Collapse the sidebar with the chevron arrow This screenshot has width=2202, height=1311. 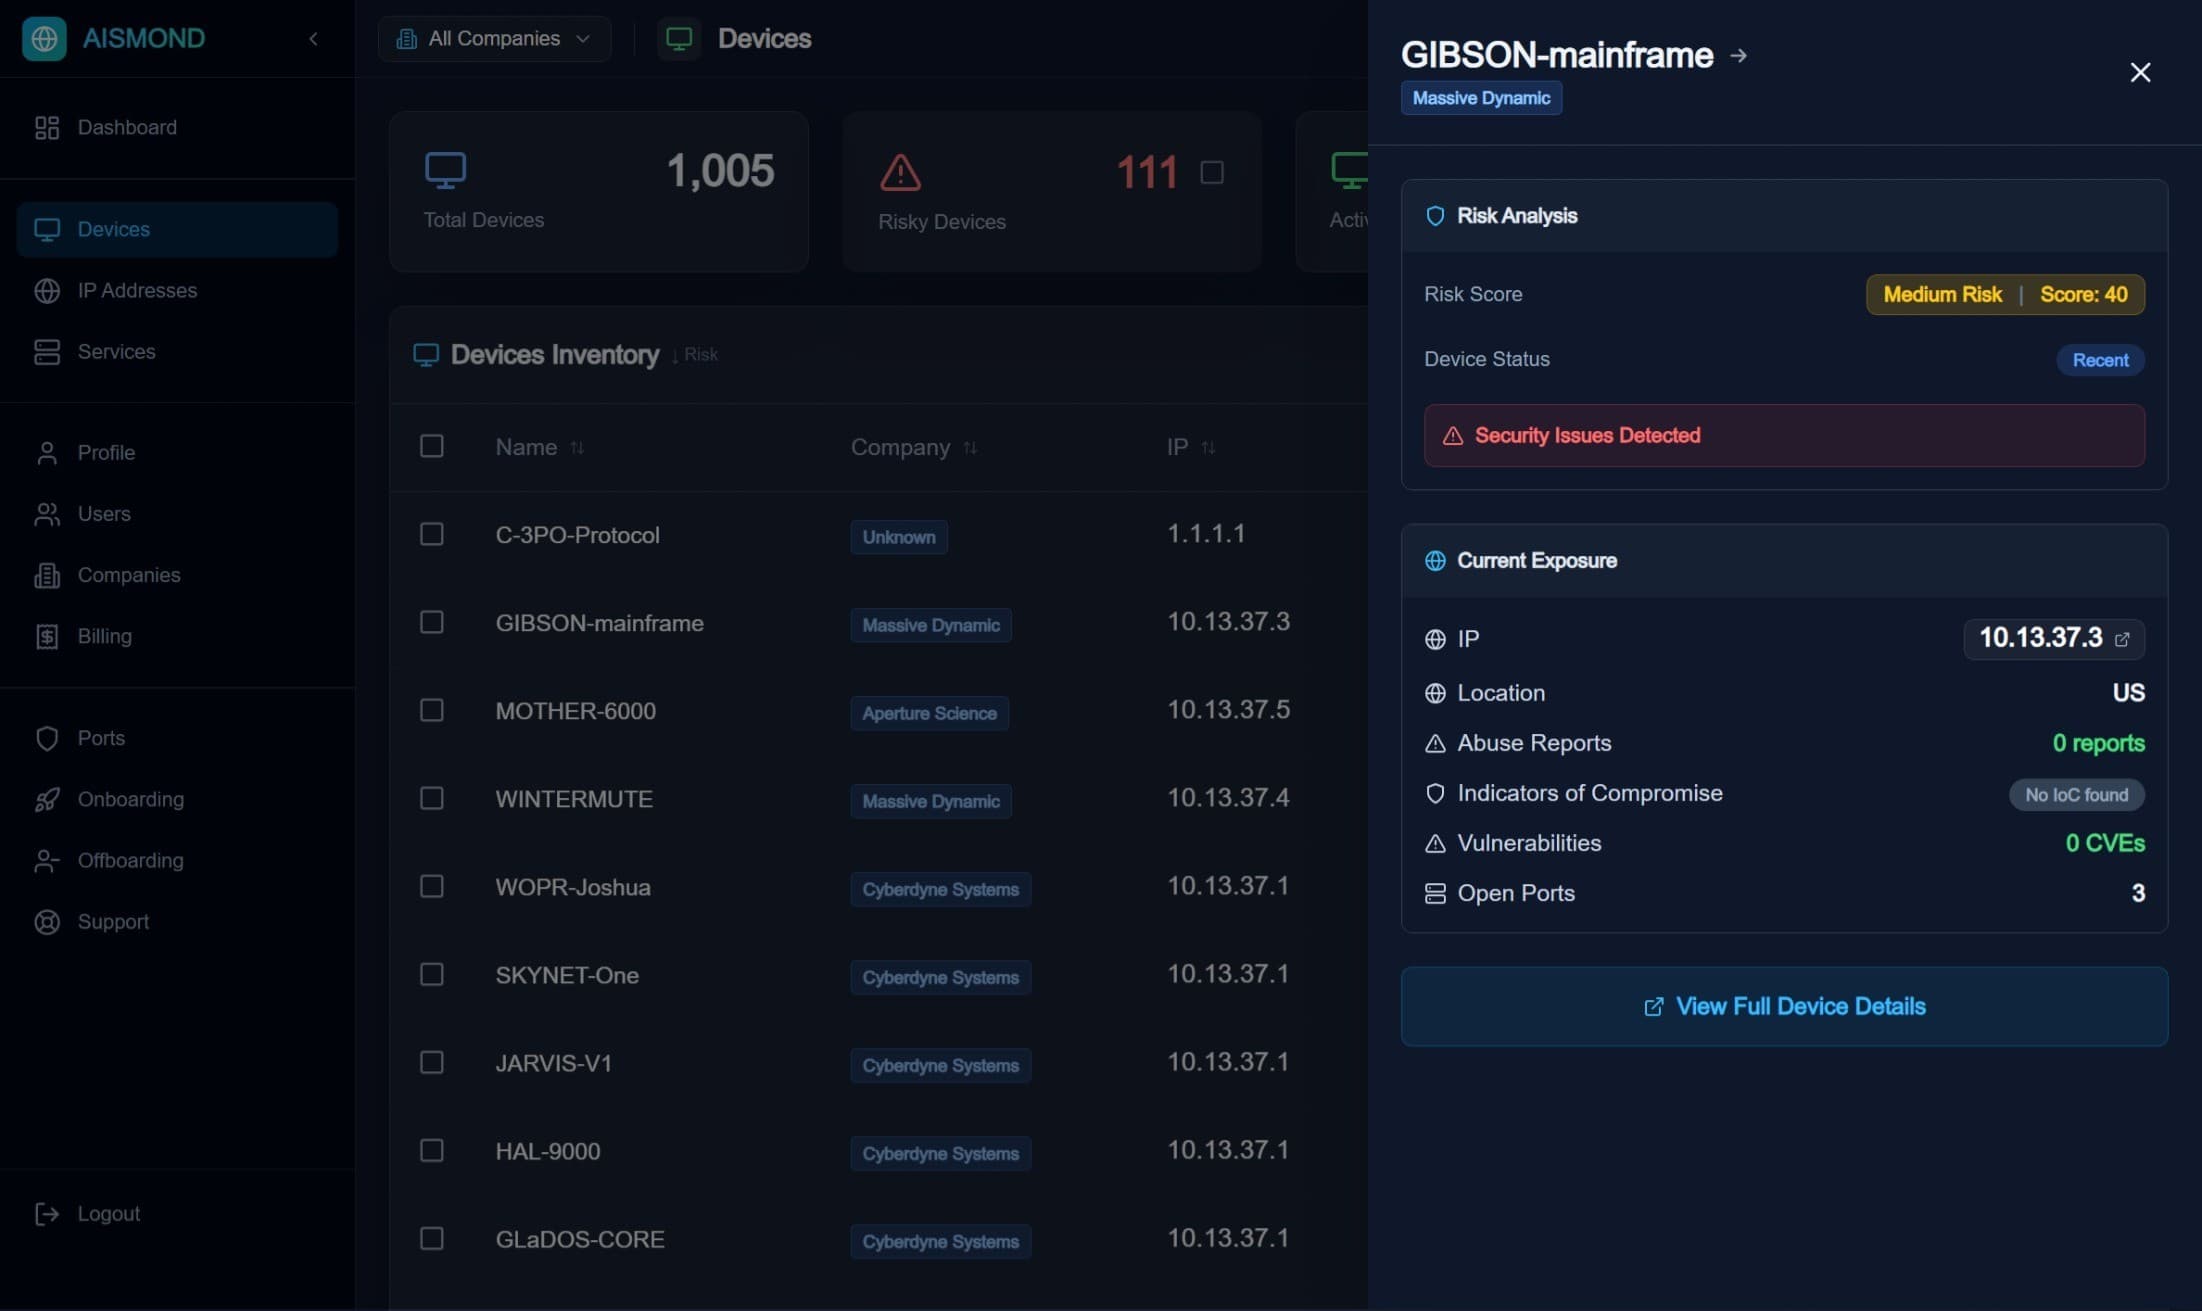click(x=313, y=38)
